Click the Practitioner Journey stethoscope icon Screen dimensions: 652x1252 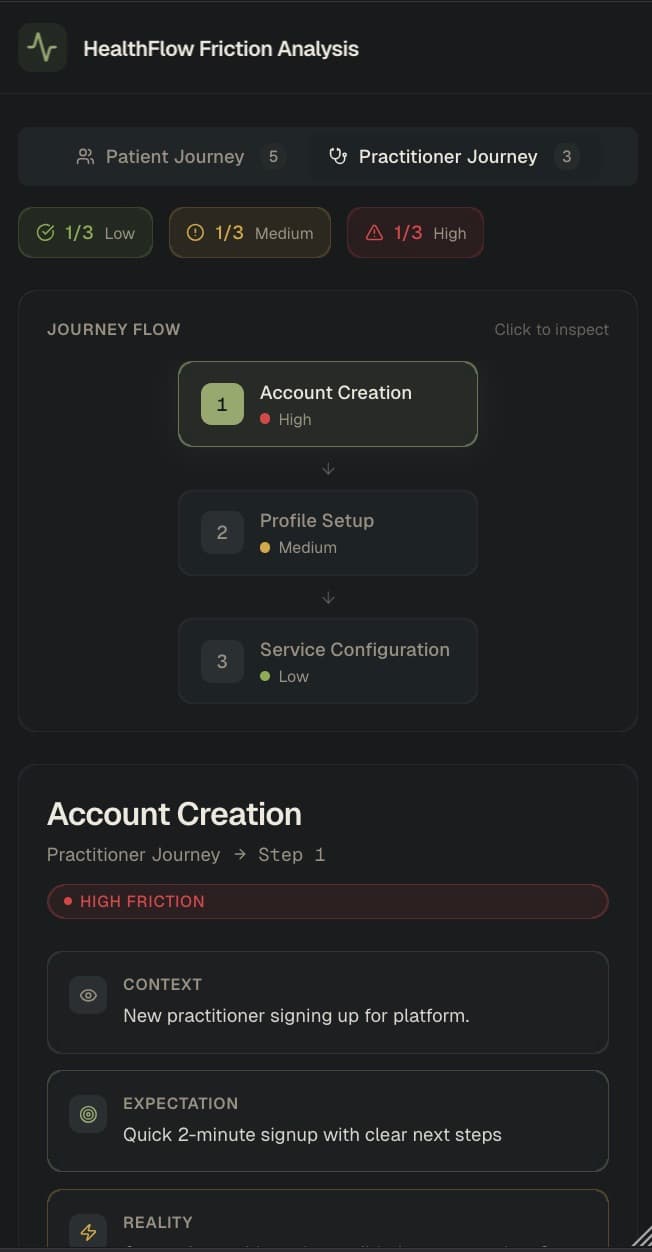coord(338,156)
